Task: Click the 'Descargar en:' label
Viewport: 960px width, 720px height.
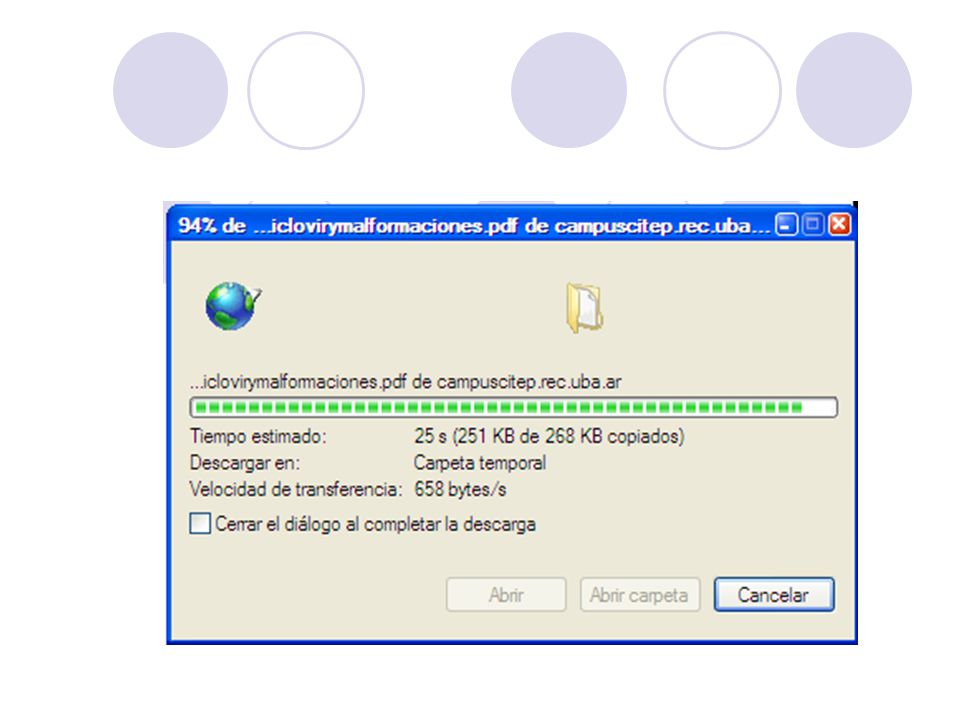Action: pyautogui.click(x=245, y=463)
